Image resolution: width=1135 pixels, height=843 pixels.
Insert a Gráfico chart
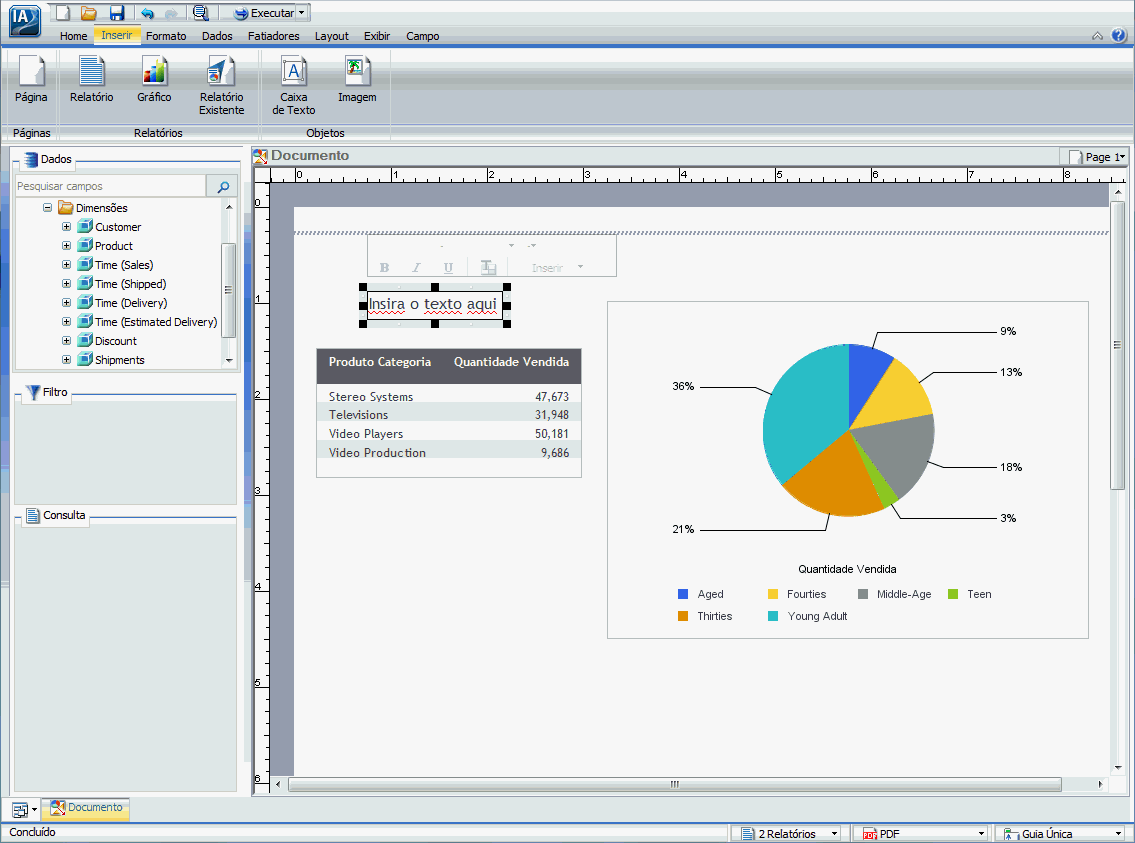(x=154, y=80)
